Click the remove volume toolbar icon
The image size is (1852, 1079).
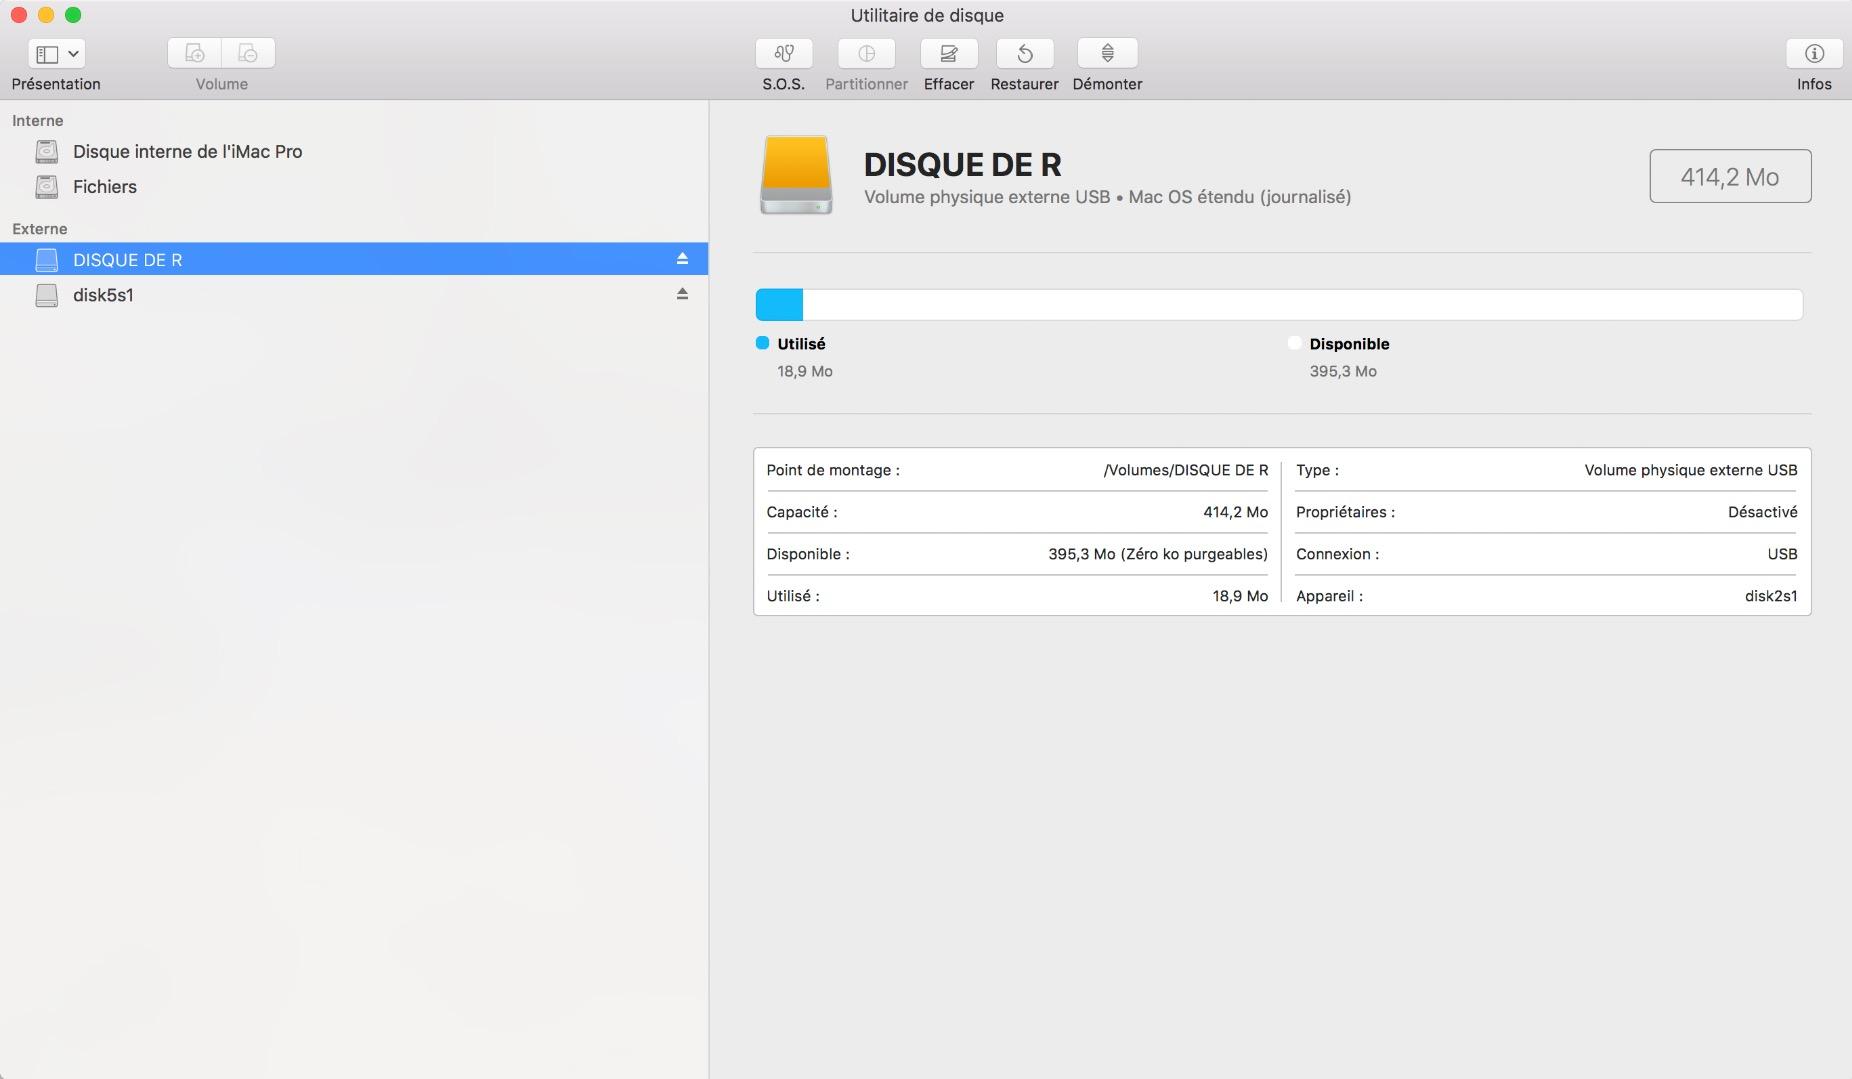[248, 54]
